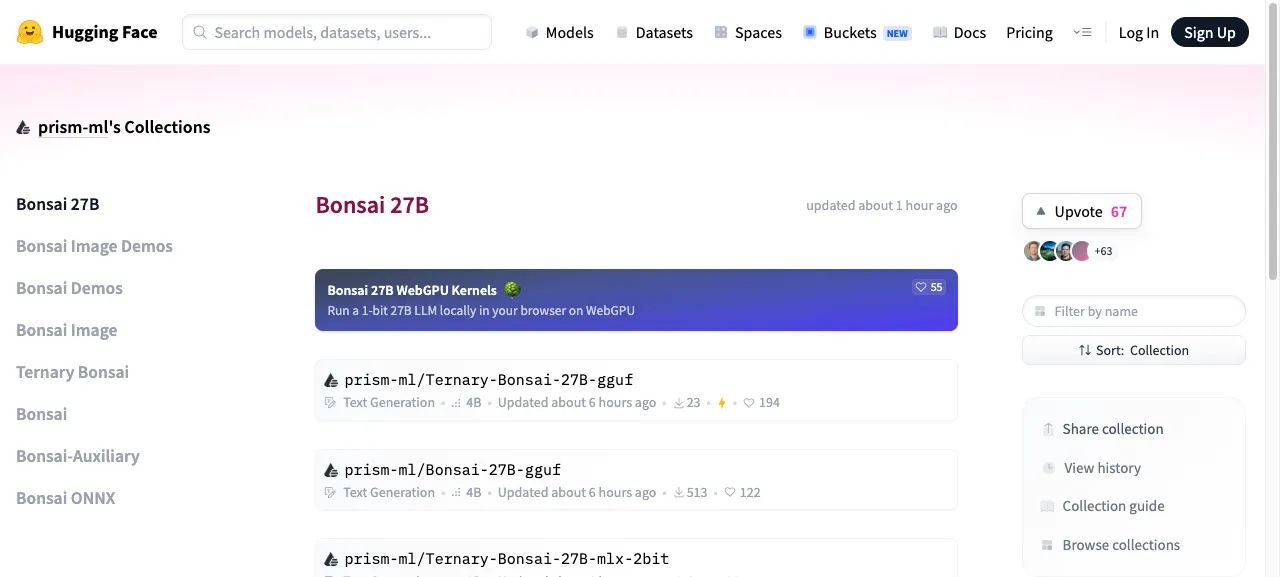Open Spaces from the top navigation

coord(748,33)
